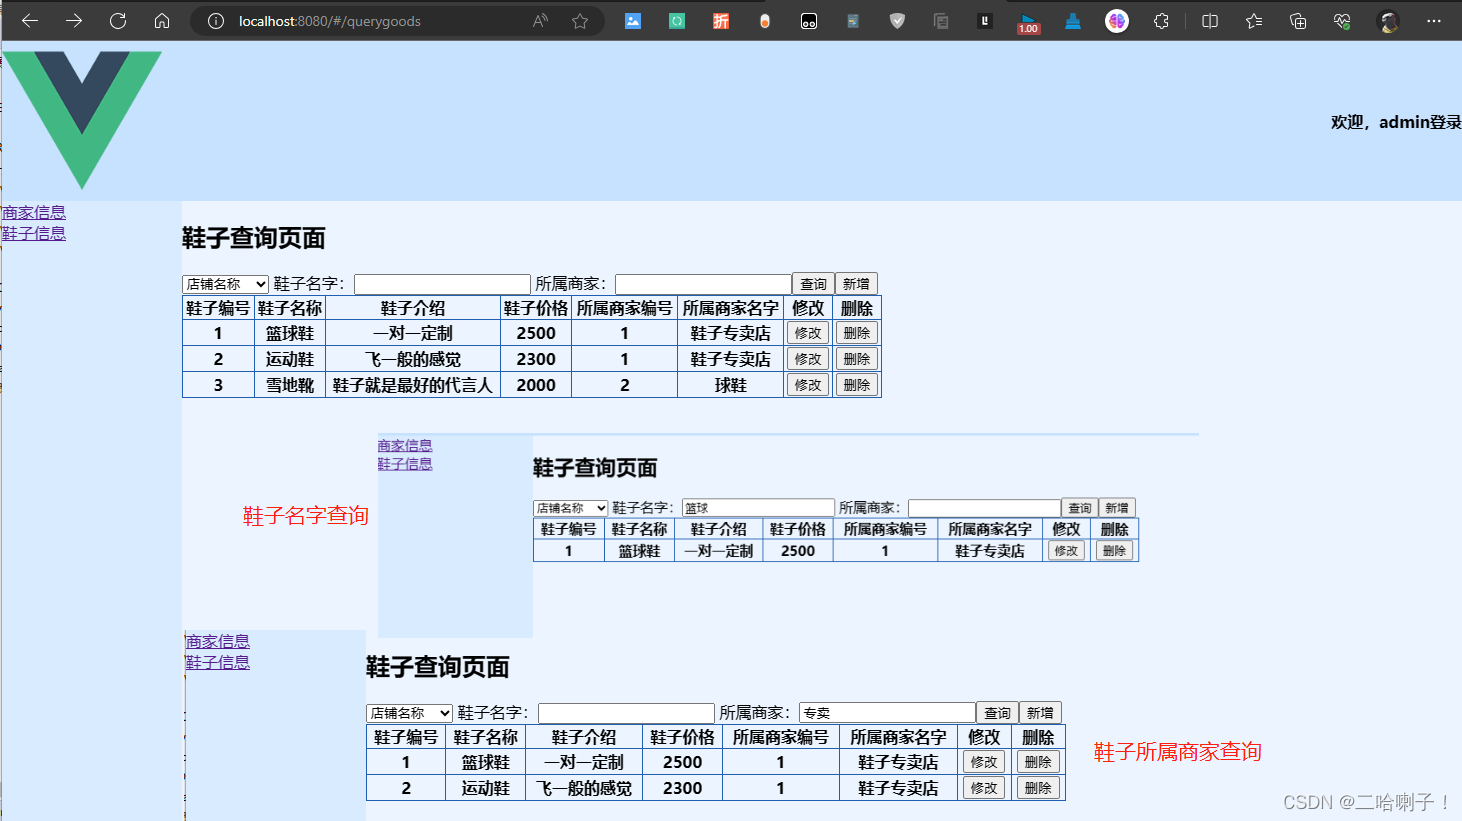
Task: Click 新增 button on the main page
Action: pyautogui.click(x=856, y=284)
